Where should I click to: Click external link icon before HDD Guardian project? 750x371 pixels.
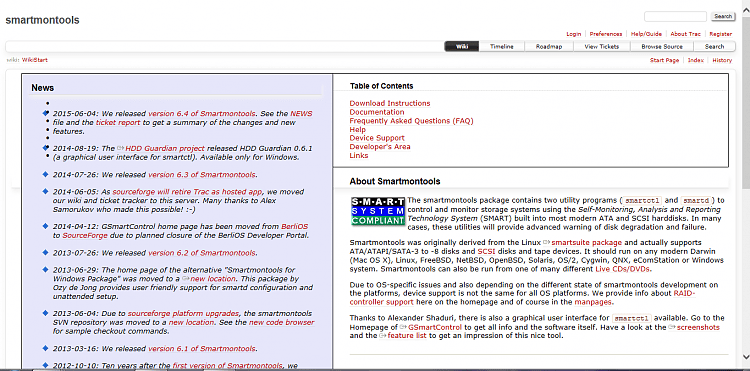tap(121, 149)
